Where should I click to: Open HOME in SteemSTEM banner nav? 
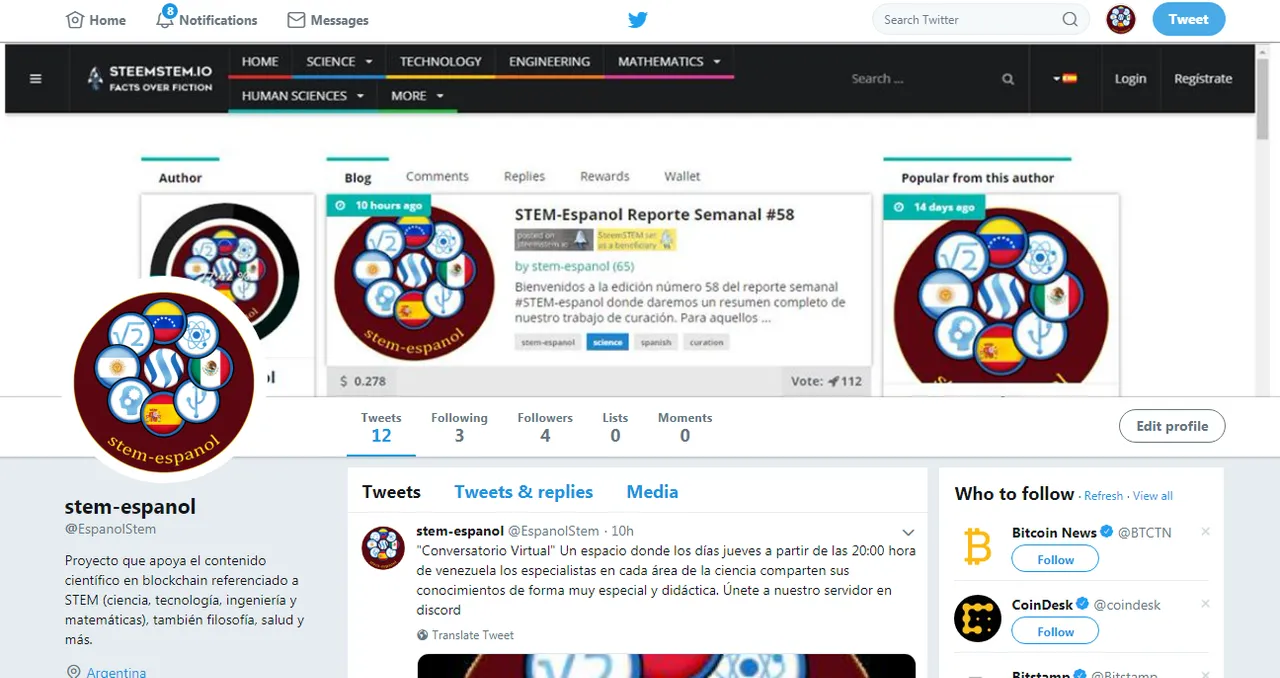pos(260,61)
